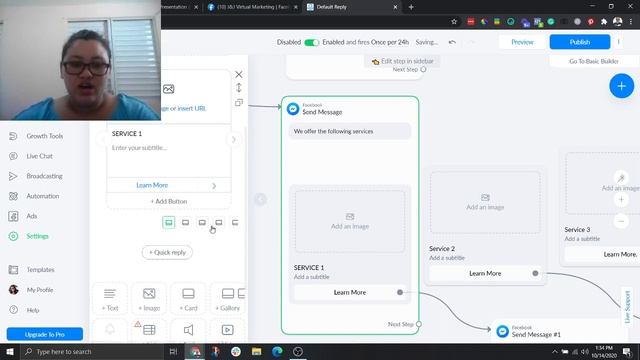This screenshot has width=640, height=360.
Task: Click + Add Button in card
Action: click(x=169, y=201)
